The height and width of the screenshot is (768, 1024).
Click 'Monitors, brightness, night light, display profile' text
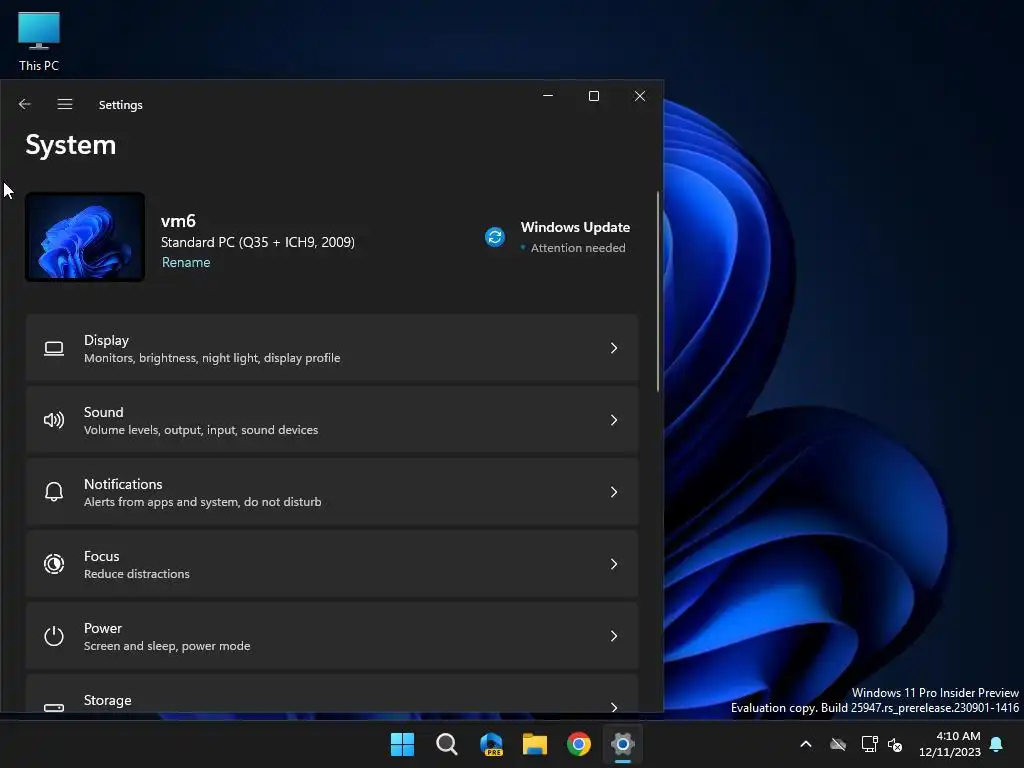click(212, 358)
